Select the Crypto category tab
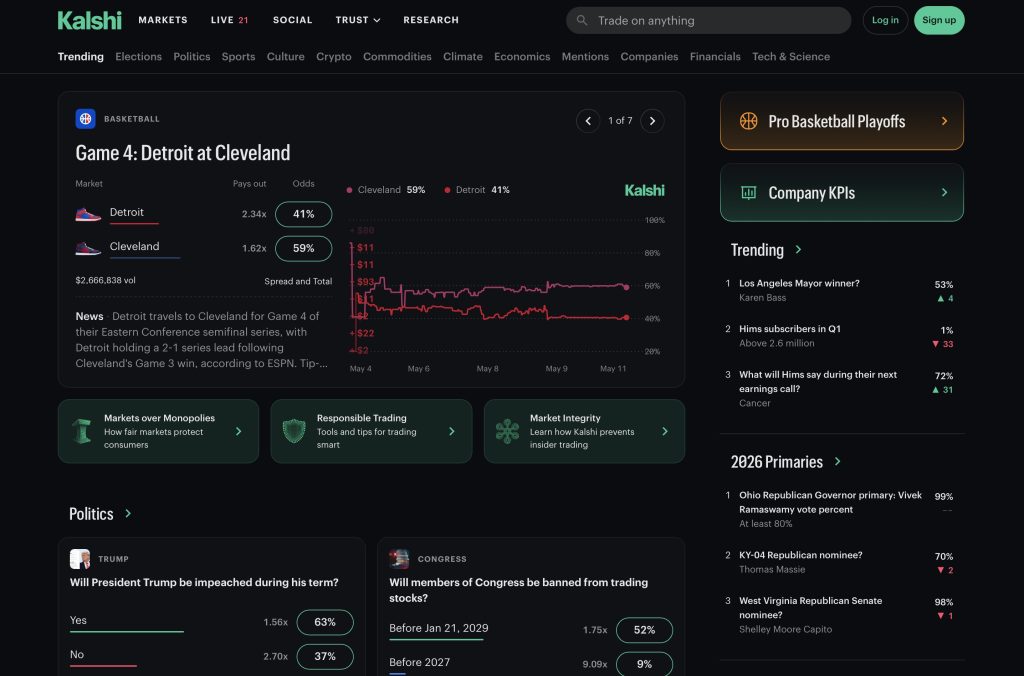1024x676 pixels. 334,57
